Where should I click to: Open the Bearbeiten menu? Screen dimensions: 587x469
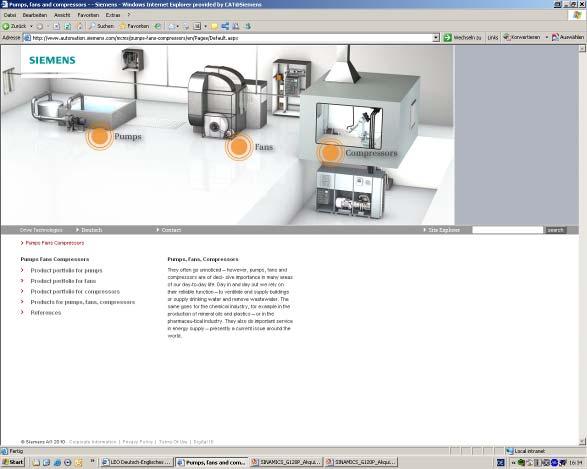[x=35, y=15]
